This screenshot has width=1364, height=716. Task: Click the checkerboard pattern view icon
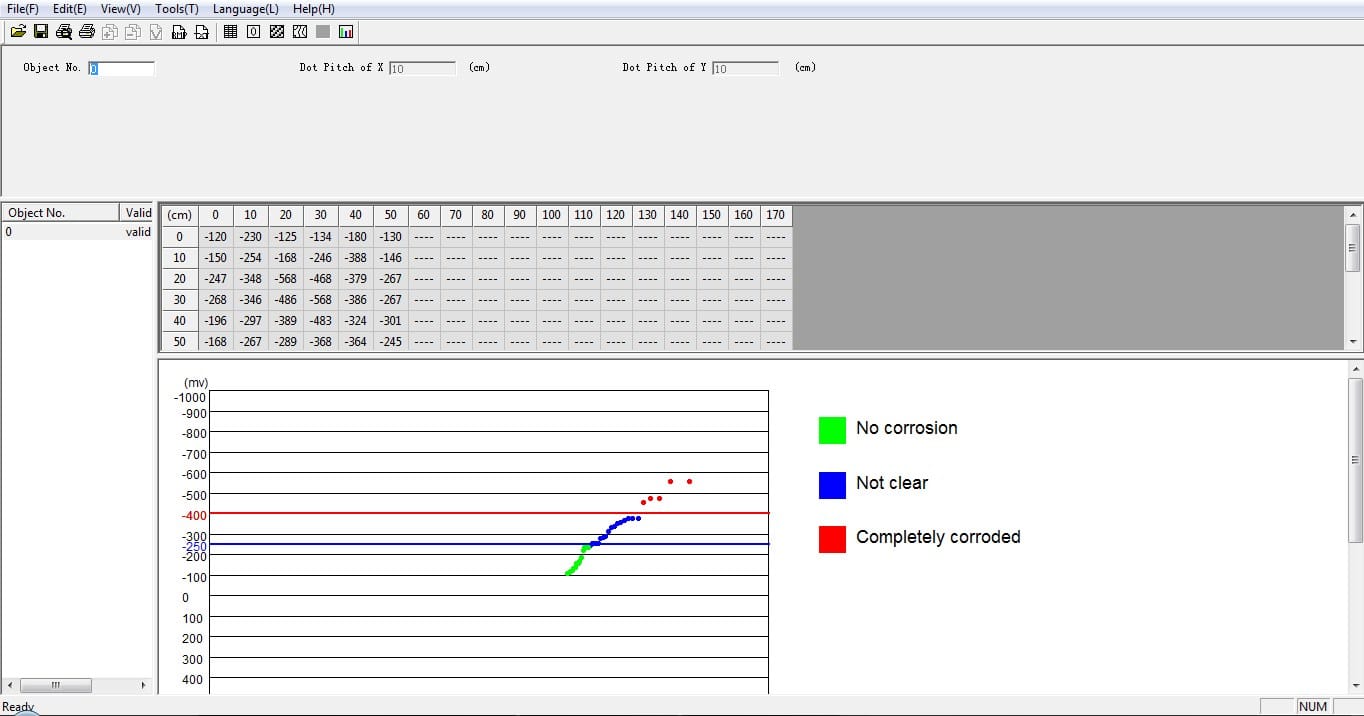pyautogui.click(x=277, y=32)
